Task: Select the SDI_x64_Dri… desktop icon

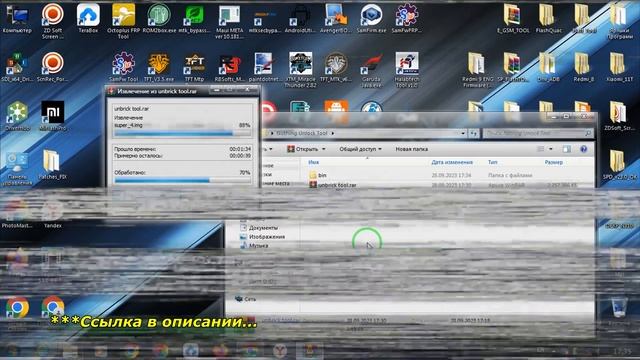Action: pos(17,67)
